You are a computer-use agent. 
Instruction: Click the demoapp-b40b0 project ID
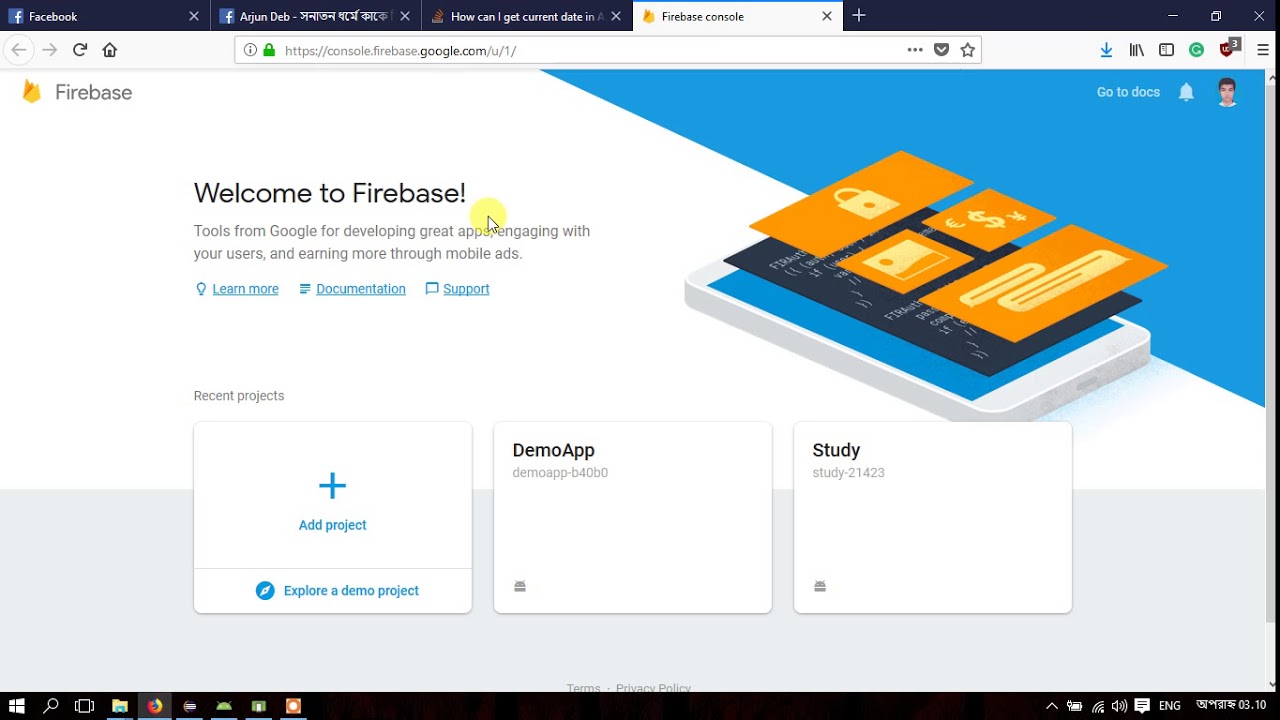click(x=560, y=473)
